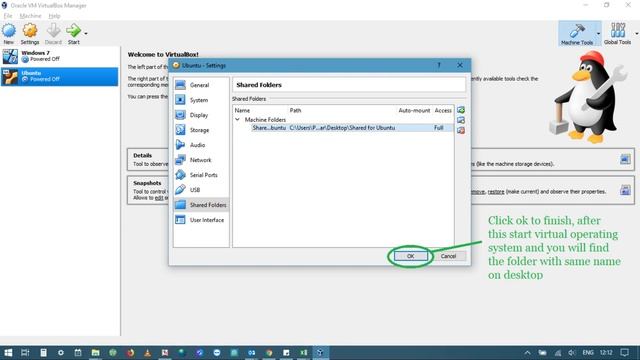The image size is (640, 360).
Task: Click the VirtualBox taskbar icon
Action: tap(321, 353)
